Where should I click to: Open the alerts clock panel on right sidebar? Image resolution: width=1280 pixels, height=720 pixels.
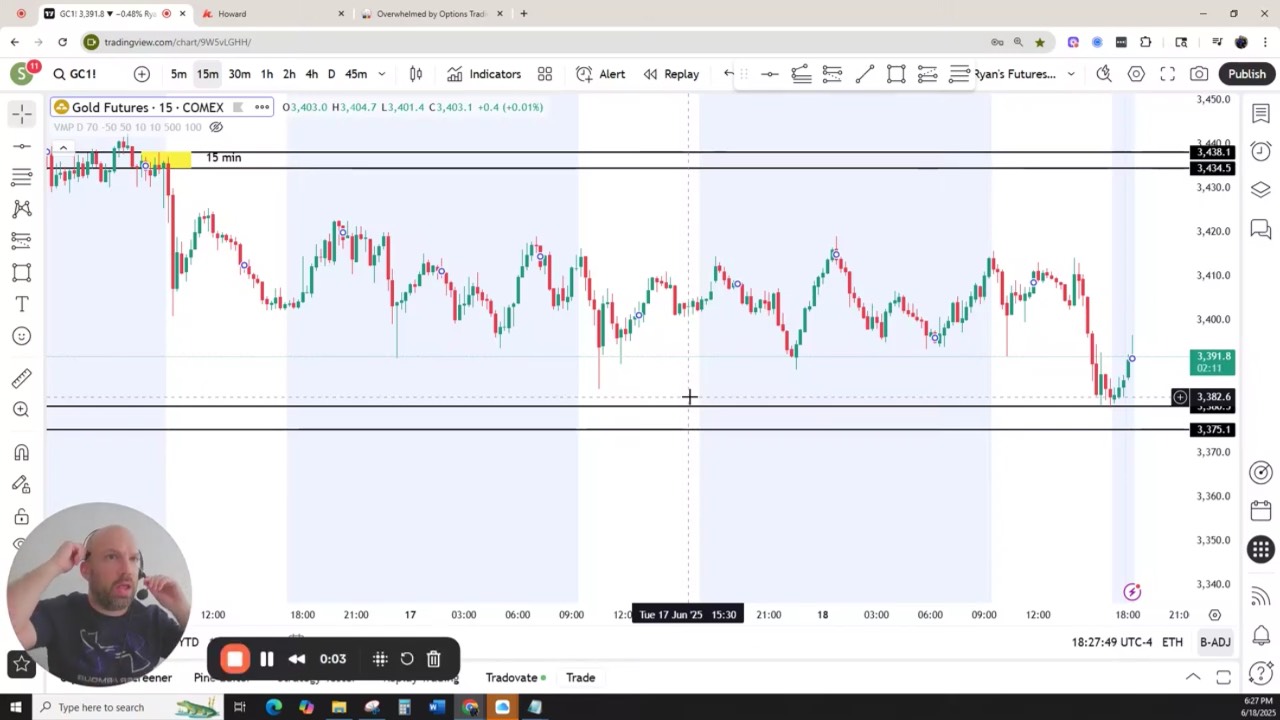pyautogui.click(x=1260, y=151)
